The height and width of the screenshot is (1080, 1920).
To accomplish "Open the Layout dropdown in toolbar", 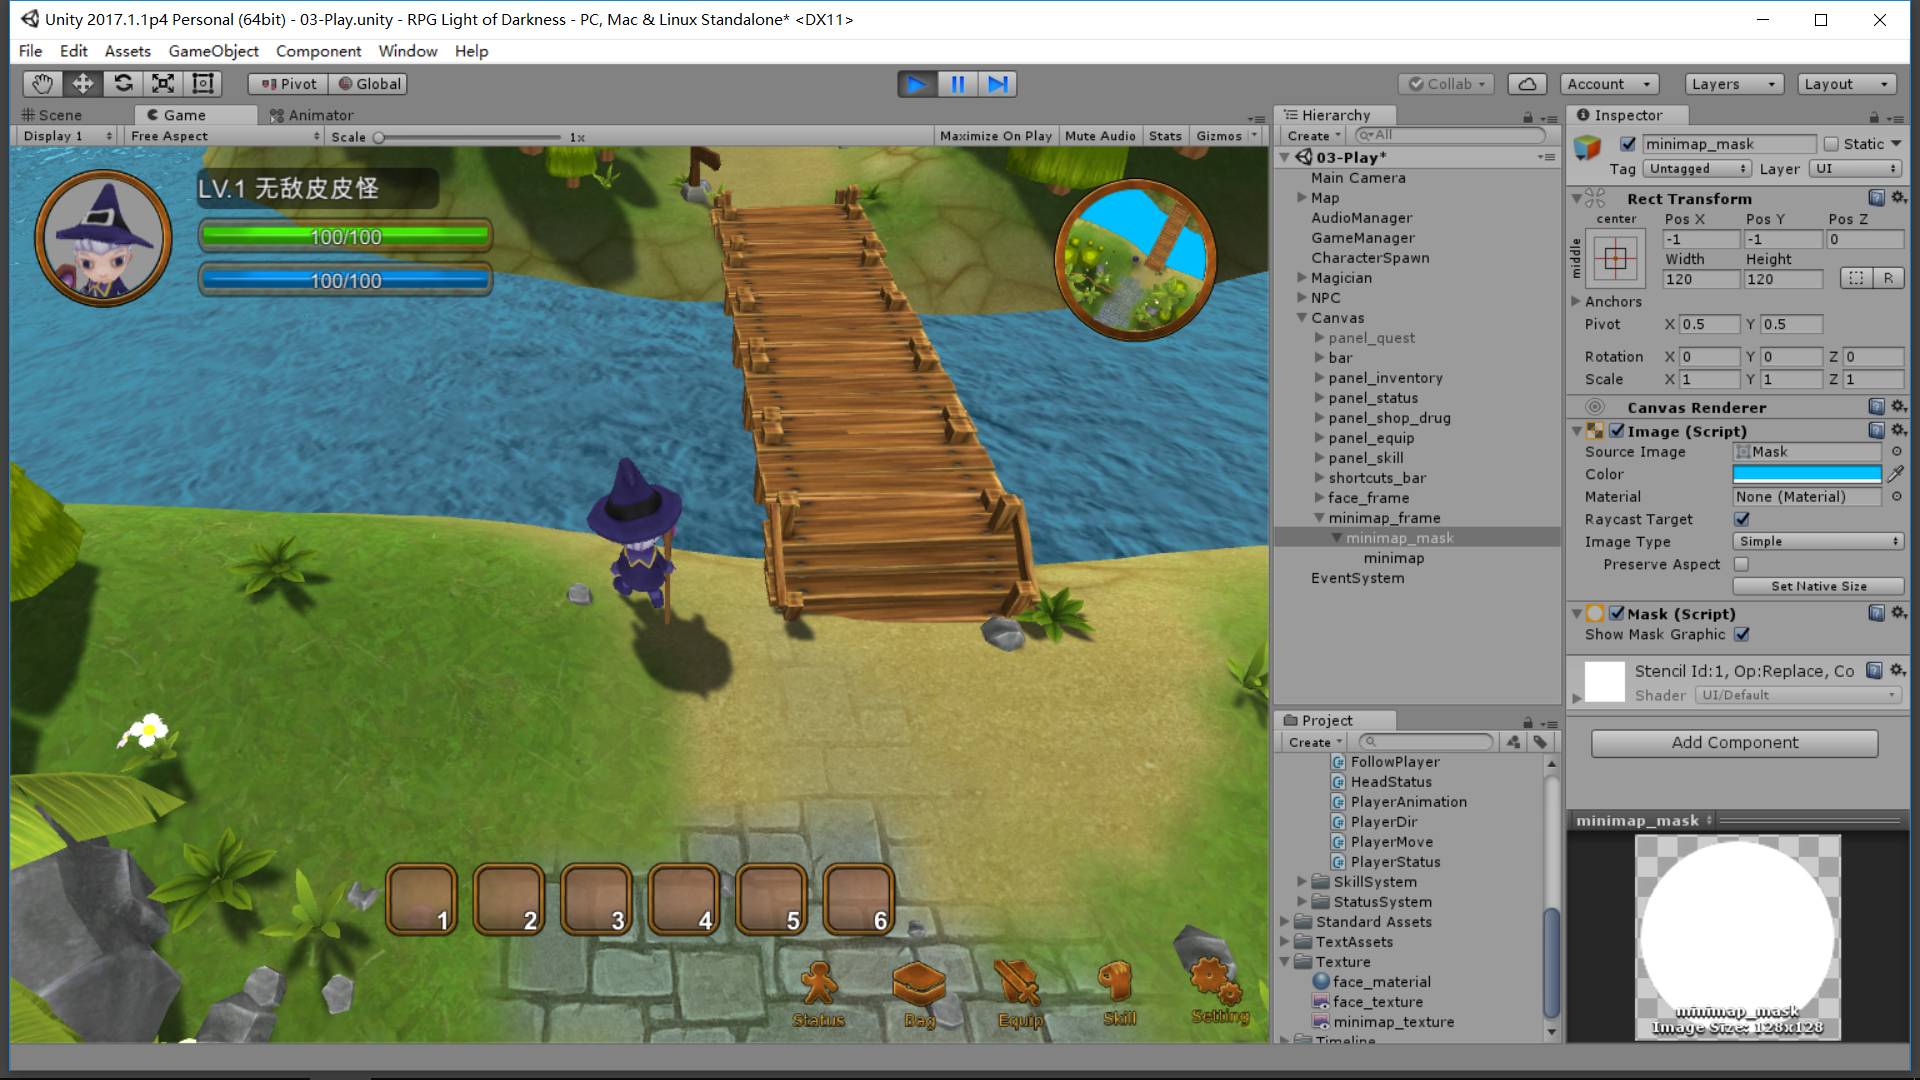I will pyautogui.click(x=1847, y=84).
